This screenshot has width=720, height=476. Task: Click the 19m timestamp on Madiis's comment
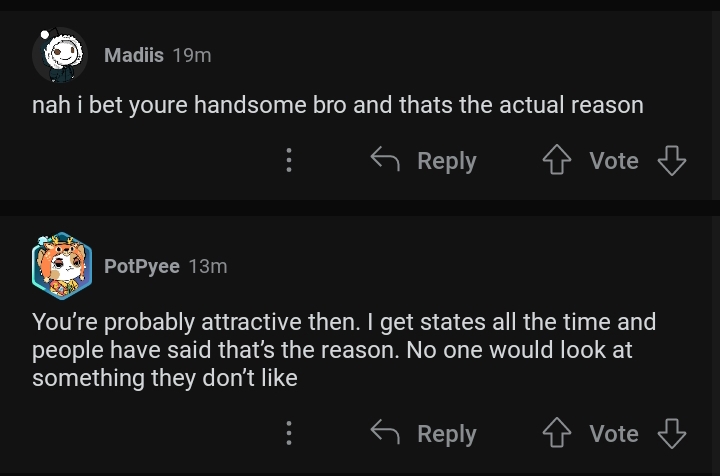tap(192, 56)
